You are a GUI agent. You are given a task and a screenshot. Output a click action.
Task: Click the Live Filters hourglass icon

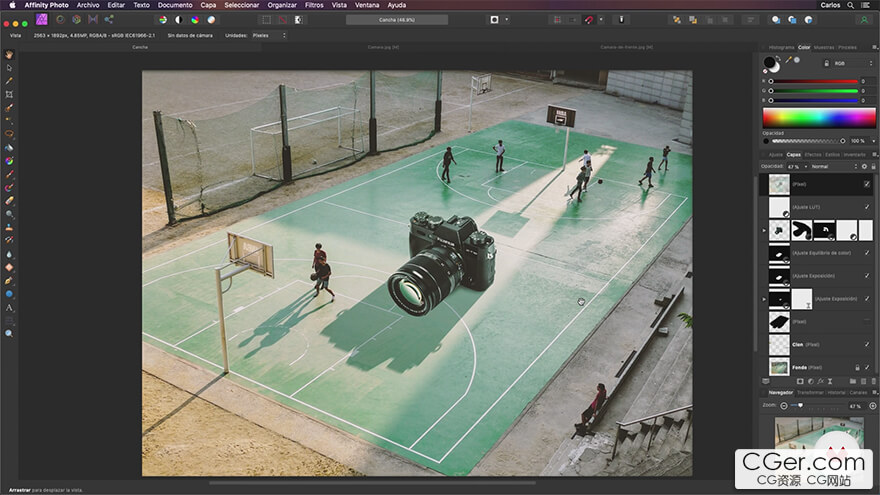click(830, 381)
